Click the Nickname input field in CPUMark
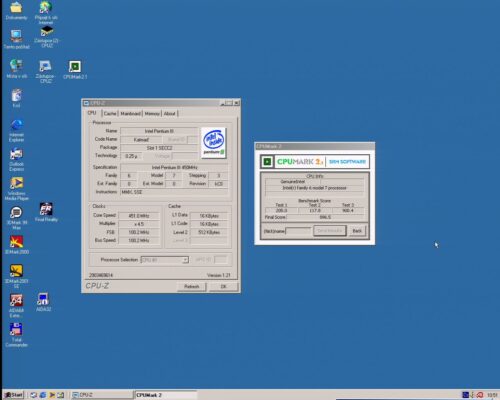This screenshot has width=500, height=400. click(298, 231)
